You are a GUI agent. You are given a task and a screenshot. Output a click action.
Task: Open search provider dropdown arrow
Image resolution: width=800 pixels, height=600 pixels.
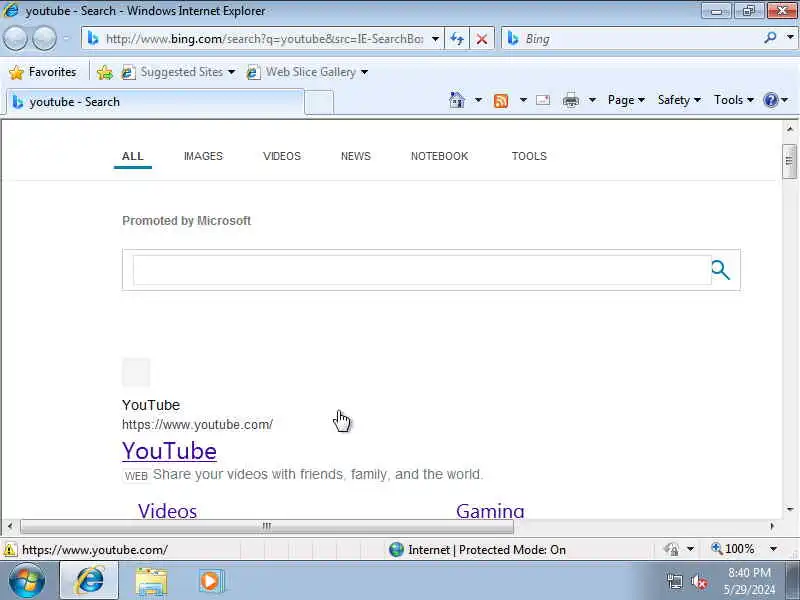pos(790,38)
